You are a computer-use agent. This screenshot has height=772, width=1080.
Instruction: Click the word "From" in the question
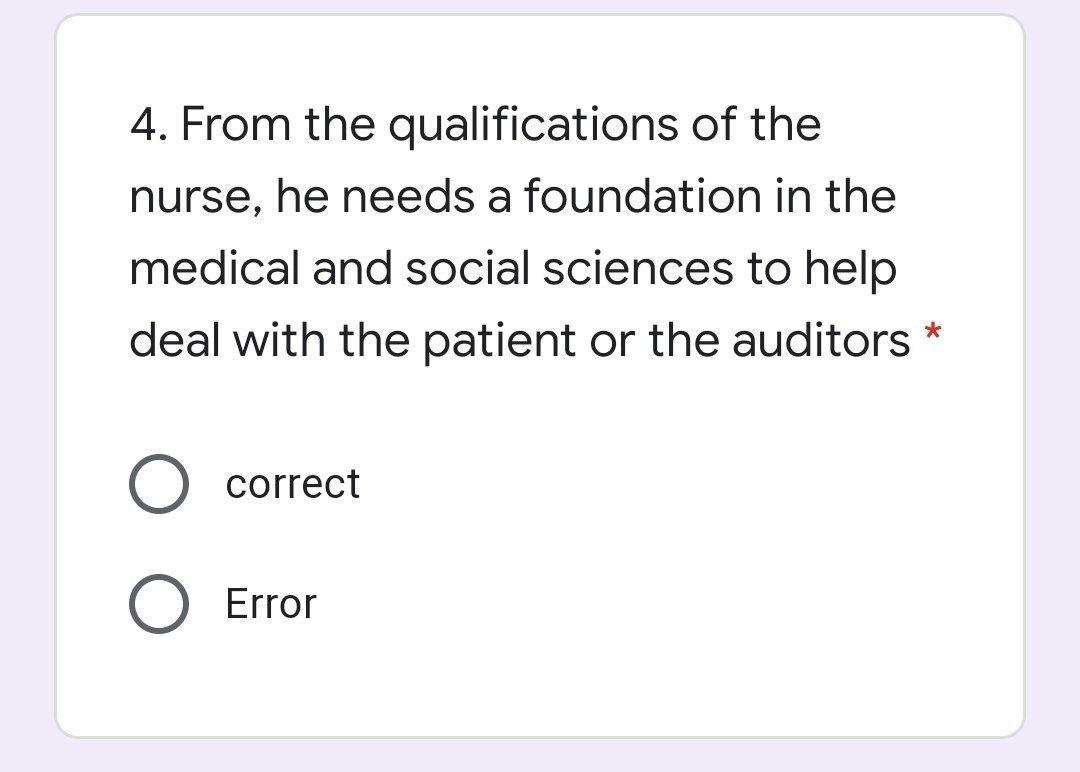point(236,126)
